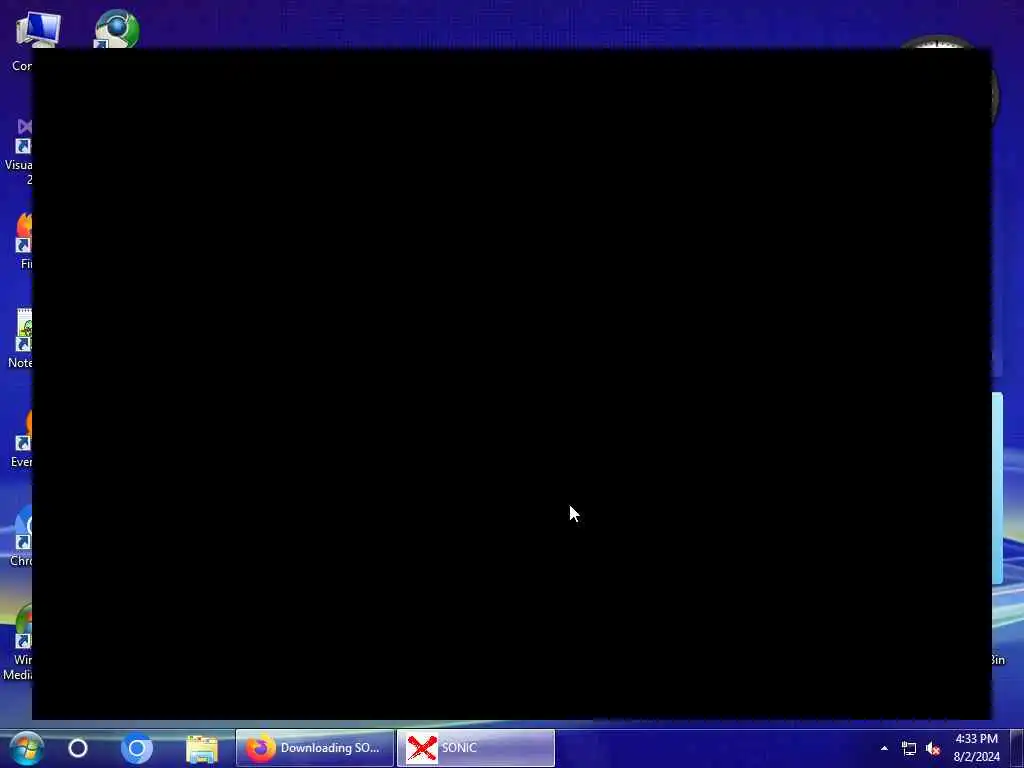Launch the blue circle browser in taskbar
The width and height of the screenshot is (1024, 768).
(136, 748)
